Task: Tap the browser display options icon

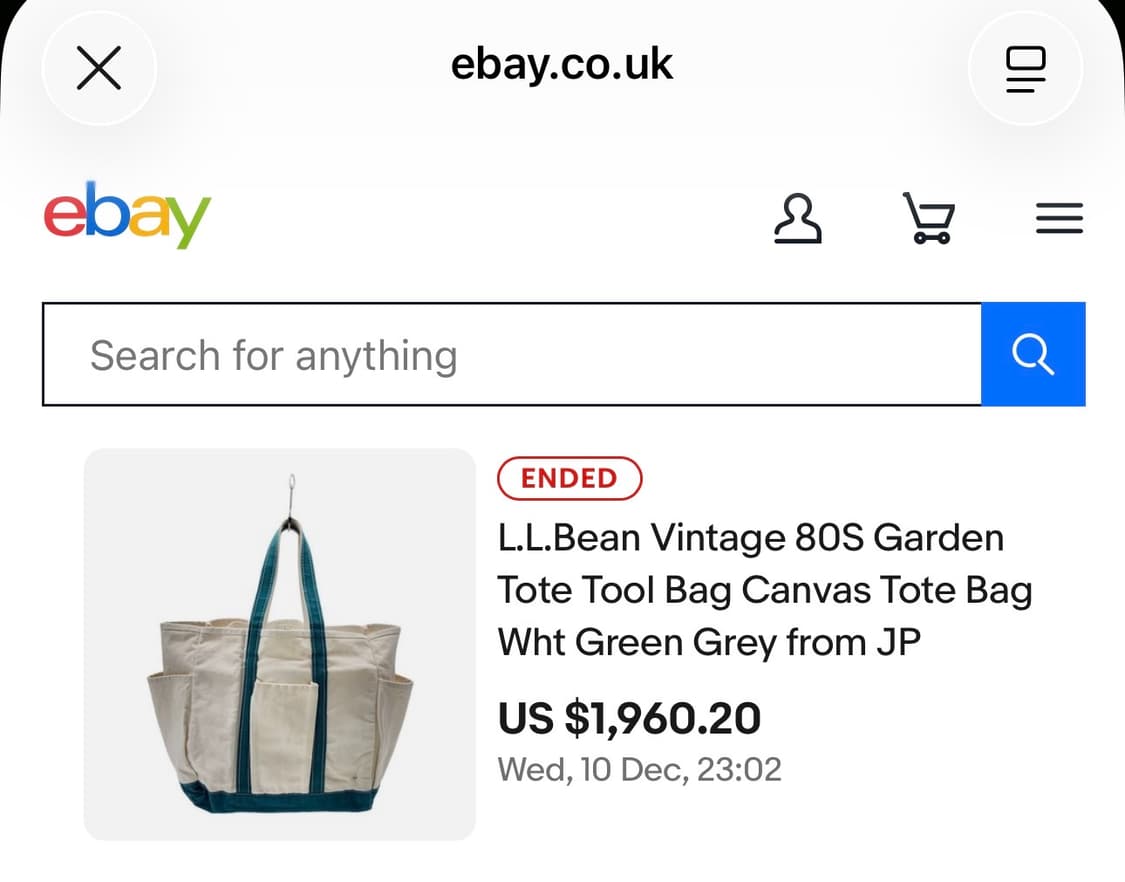Action: click(1025, 68)
